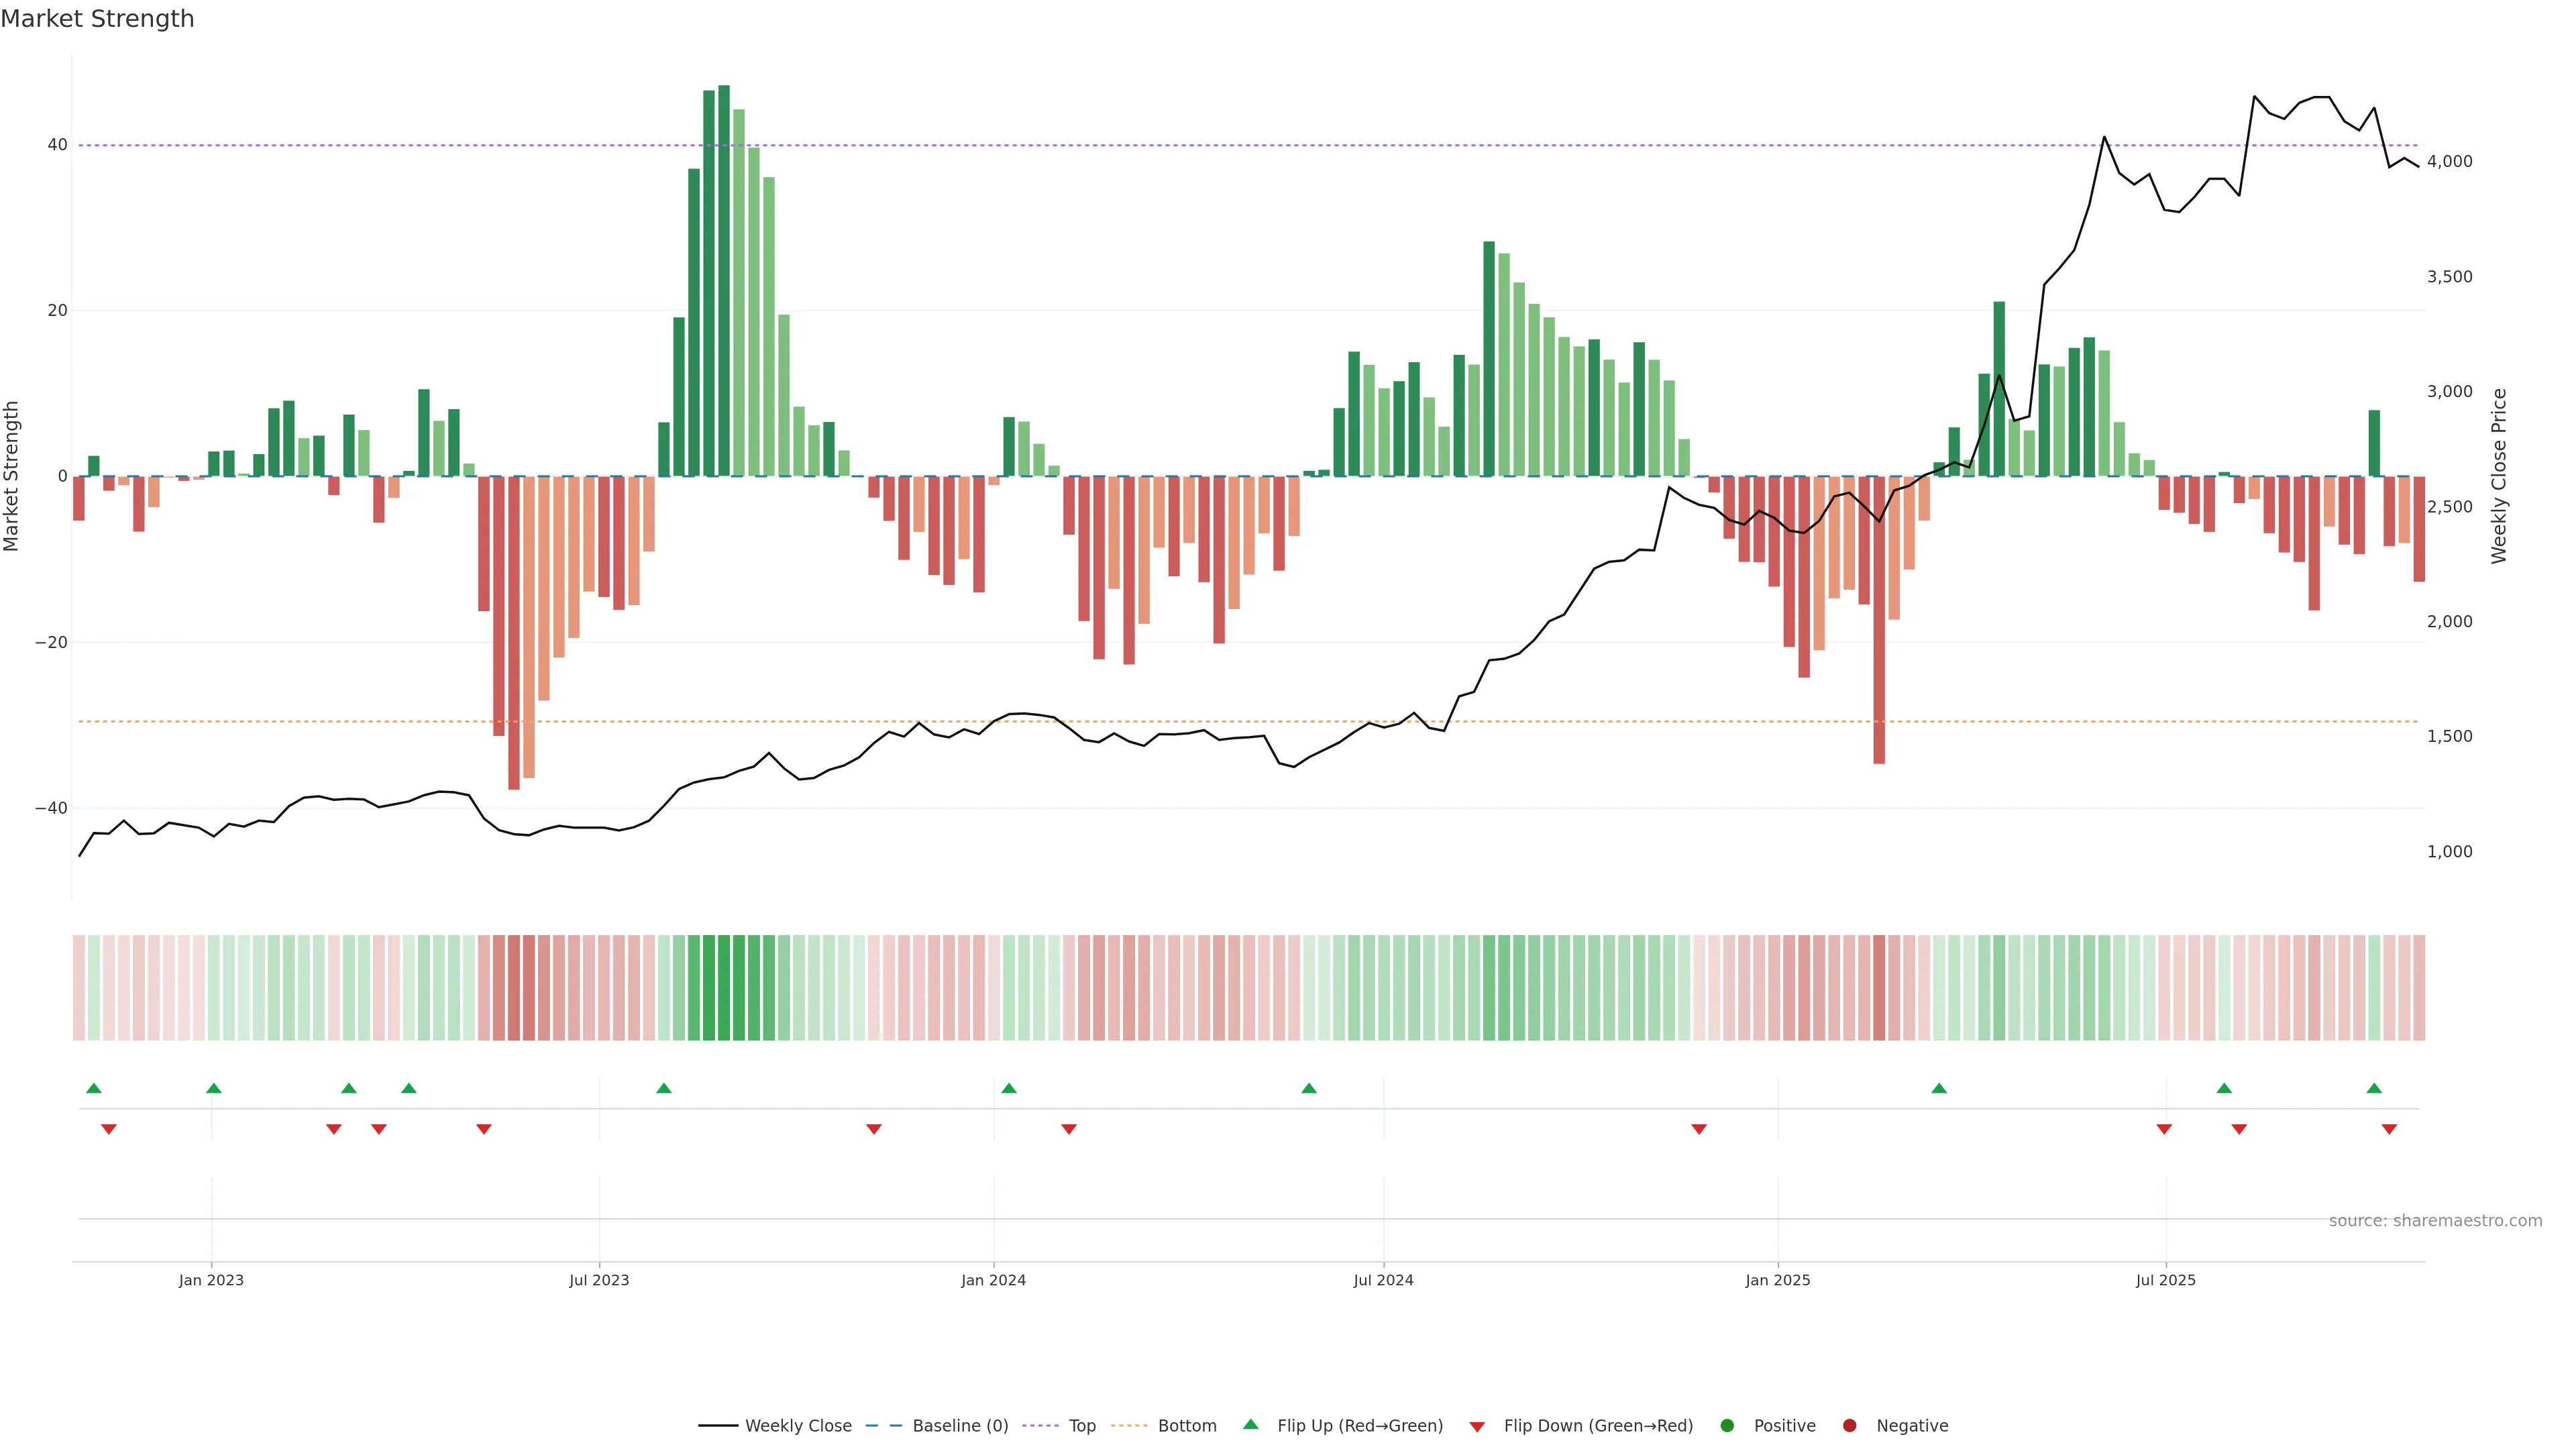The image size is (2576, 1449).
Task: Click the leftmost red flip-down triangle marker
Action: coord(109,1129)
